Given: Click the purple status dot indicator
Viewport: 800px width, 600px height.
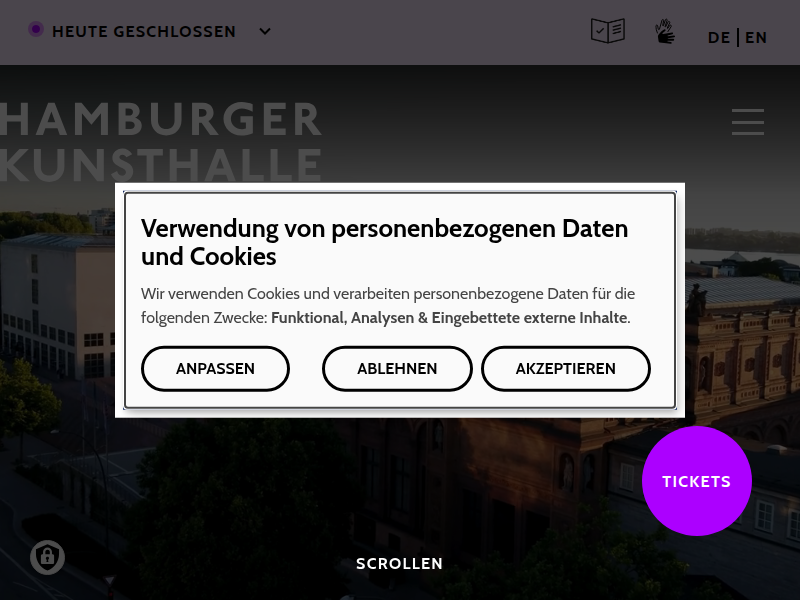Looking at the screenshot, I should pyautogui.click(x=36, y=30).
